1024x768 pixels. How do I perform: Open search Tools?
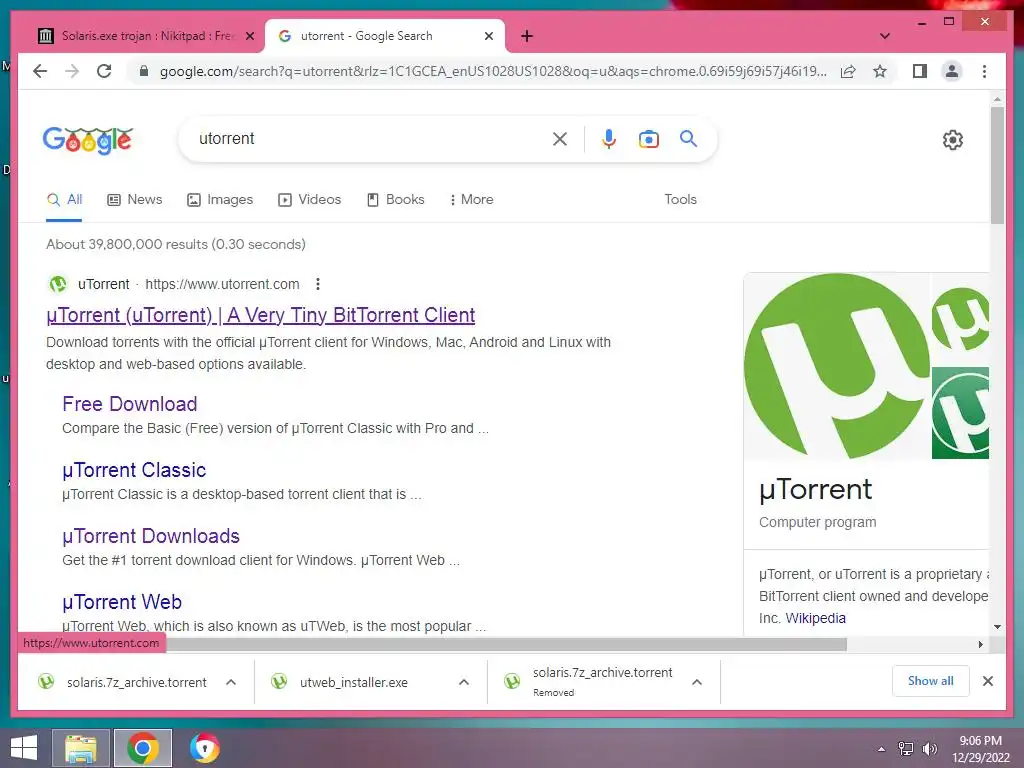click(x=680, y=199)
